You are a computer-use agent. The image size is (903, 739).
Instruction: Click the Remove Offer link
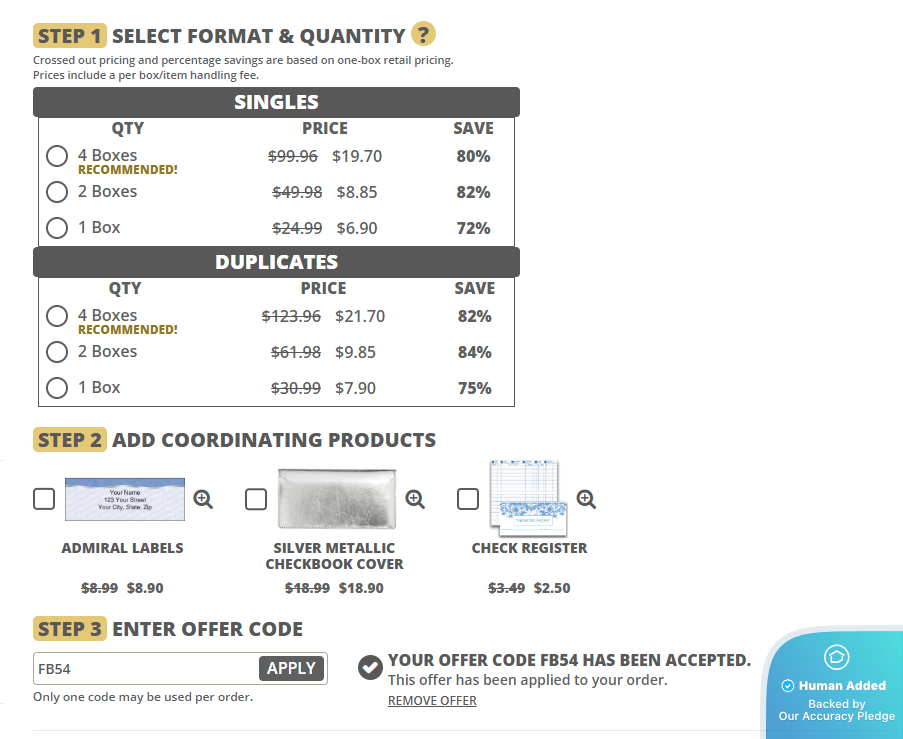click(x=432, y=701)
